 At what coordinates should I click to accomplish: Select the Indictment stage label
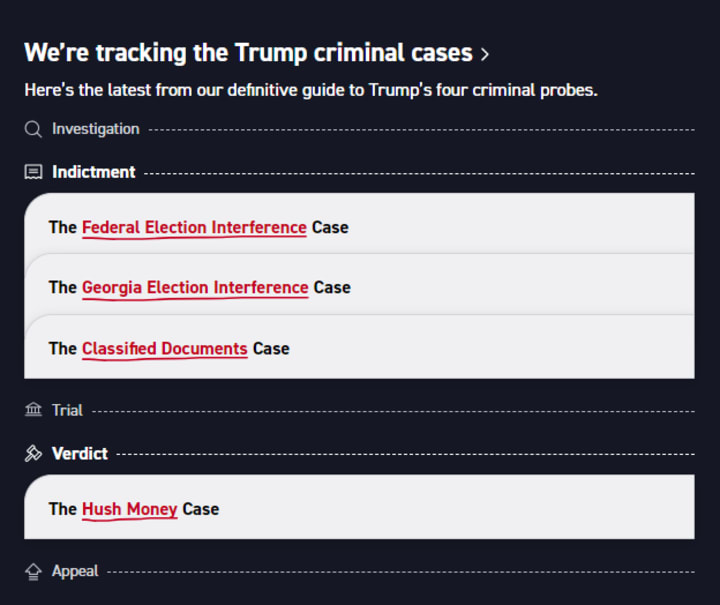93,172
